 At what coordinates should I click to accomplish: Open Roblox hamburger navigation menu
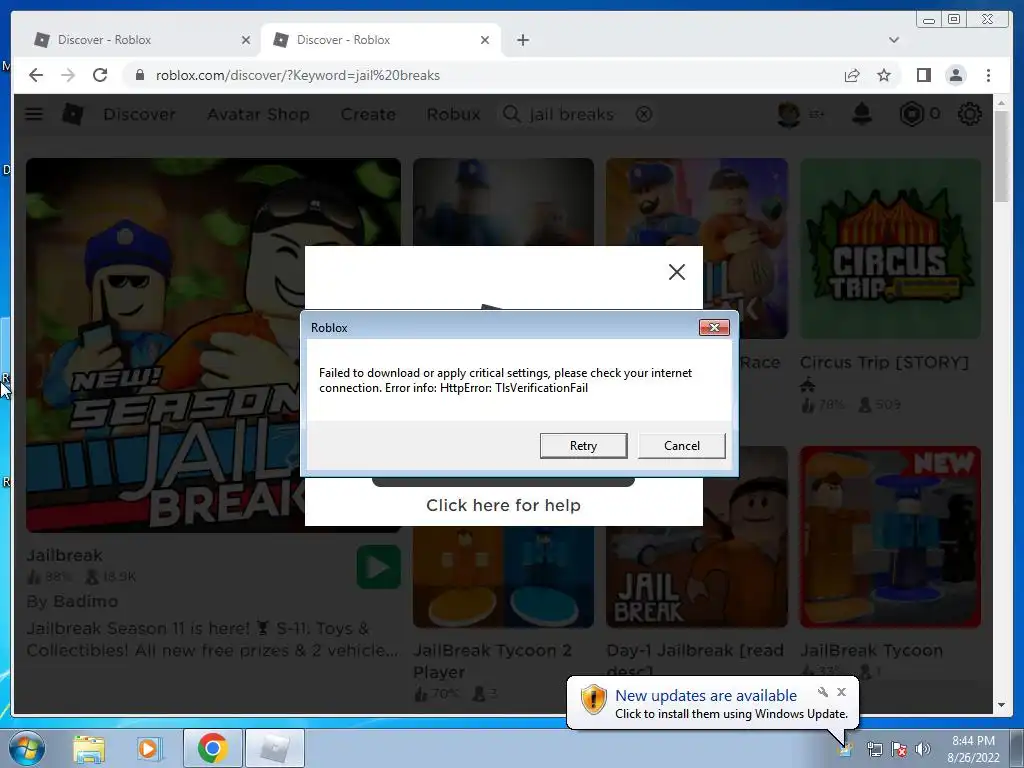[x=34, y=114]
